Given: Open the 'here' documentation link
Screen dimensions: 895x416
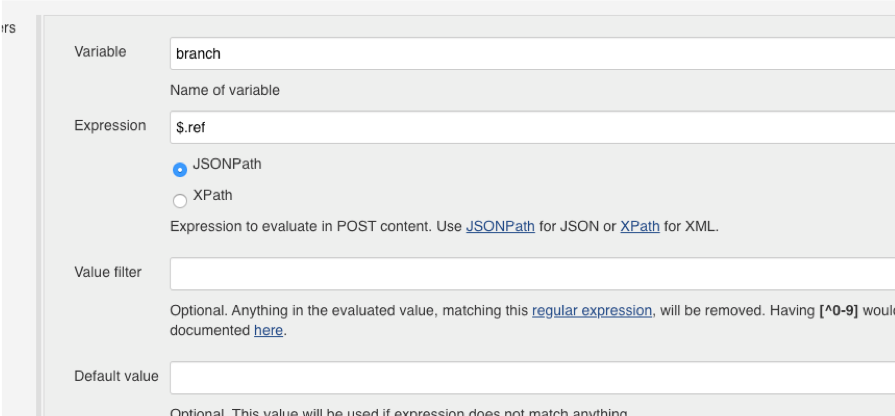Looking at the screenshot, I should [x=268, y=330].
